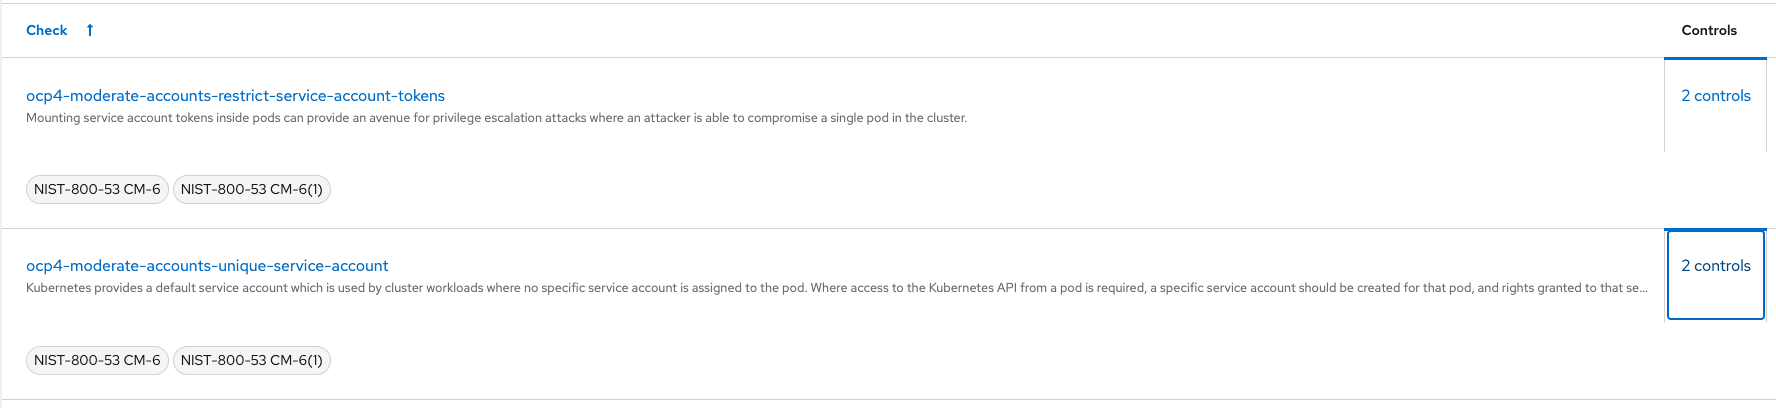1776x408 pixels.
Task: Sort the table by the Check column header
Action: 47,30
